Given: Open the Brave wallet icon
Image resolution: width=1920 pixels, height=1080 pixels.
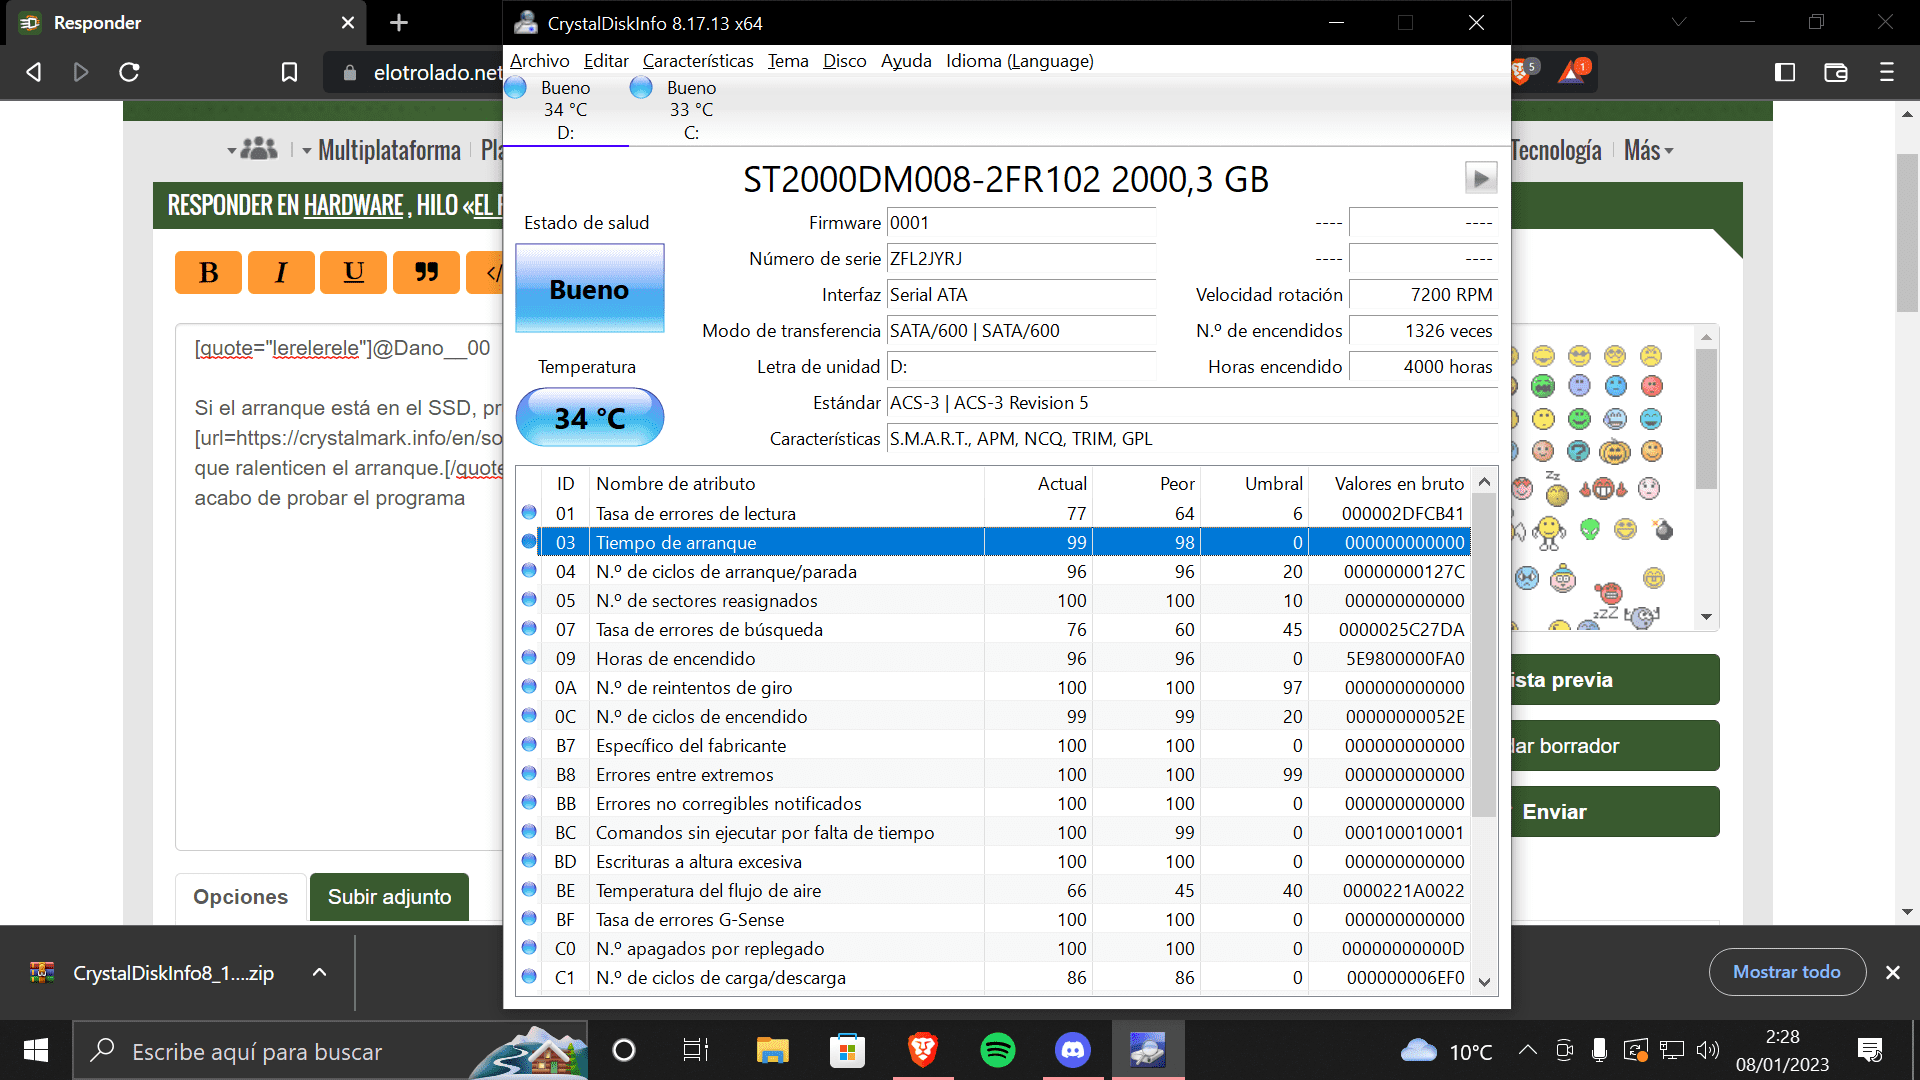Looking at the screenshot, I should point(1836,72).
